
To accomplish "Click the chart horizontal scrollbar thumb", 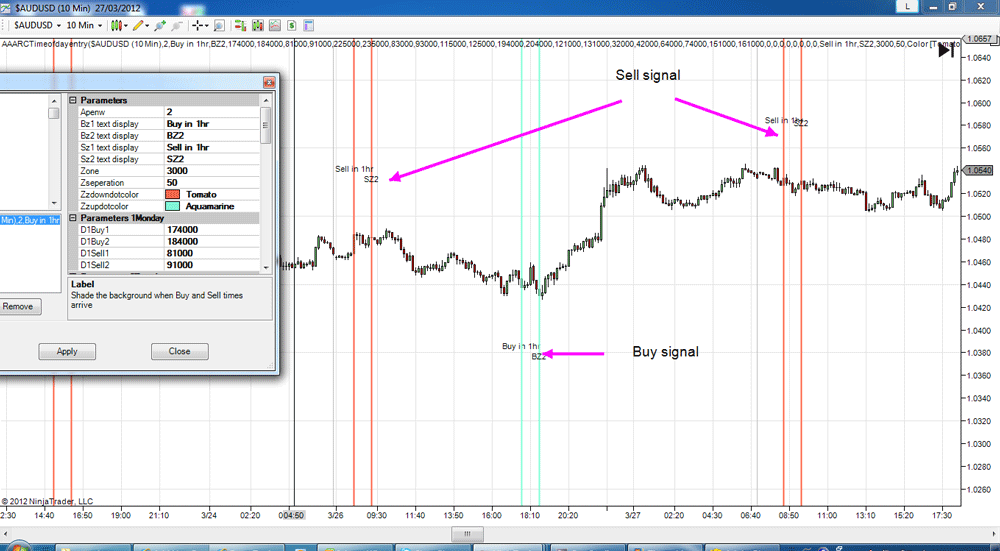I will pyautogui.click(x=467, y=534).
